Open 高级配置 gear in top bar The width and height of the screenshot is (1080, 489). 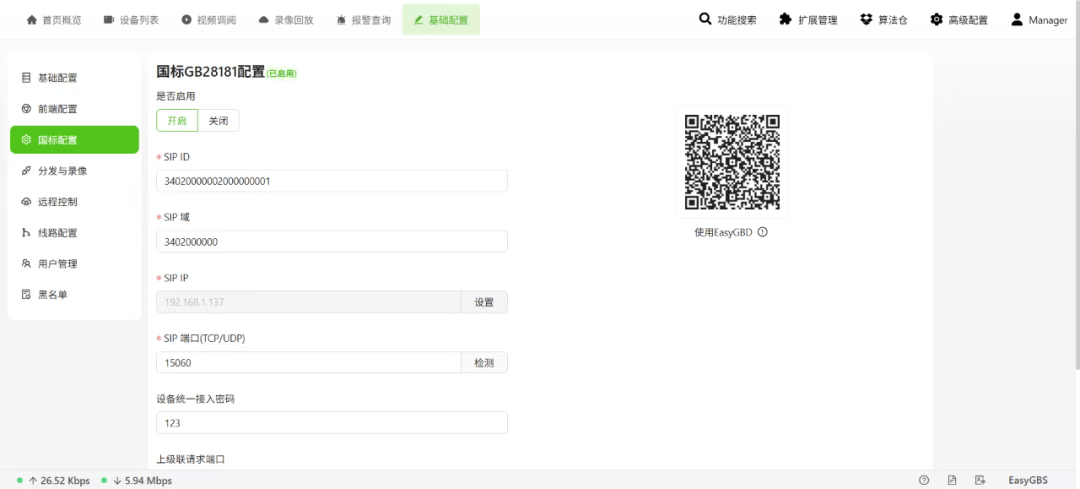coord(958,20)
